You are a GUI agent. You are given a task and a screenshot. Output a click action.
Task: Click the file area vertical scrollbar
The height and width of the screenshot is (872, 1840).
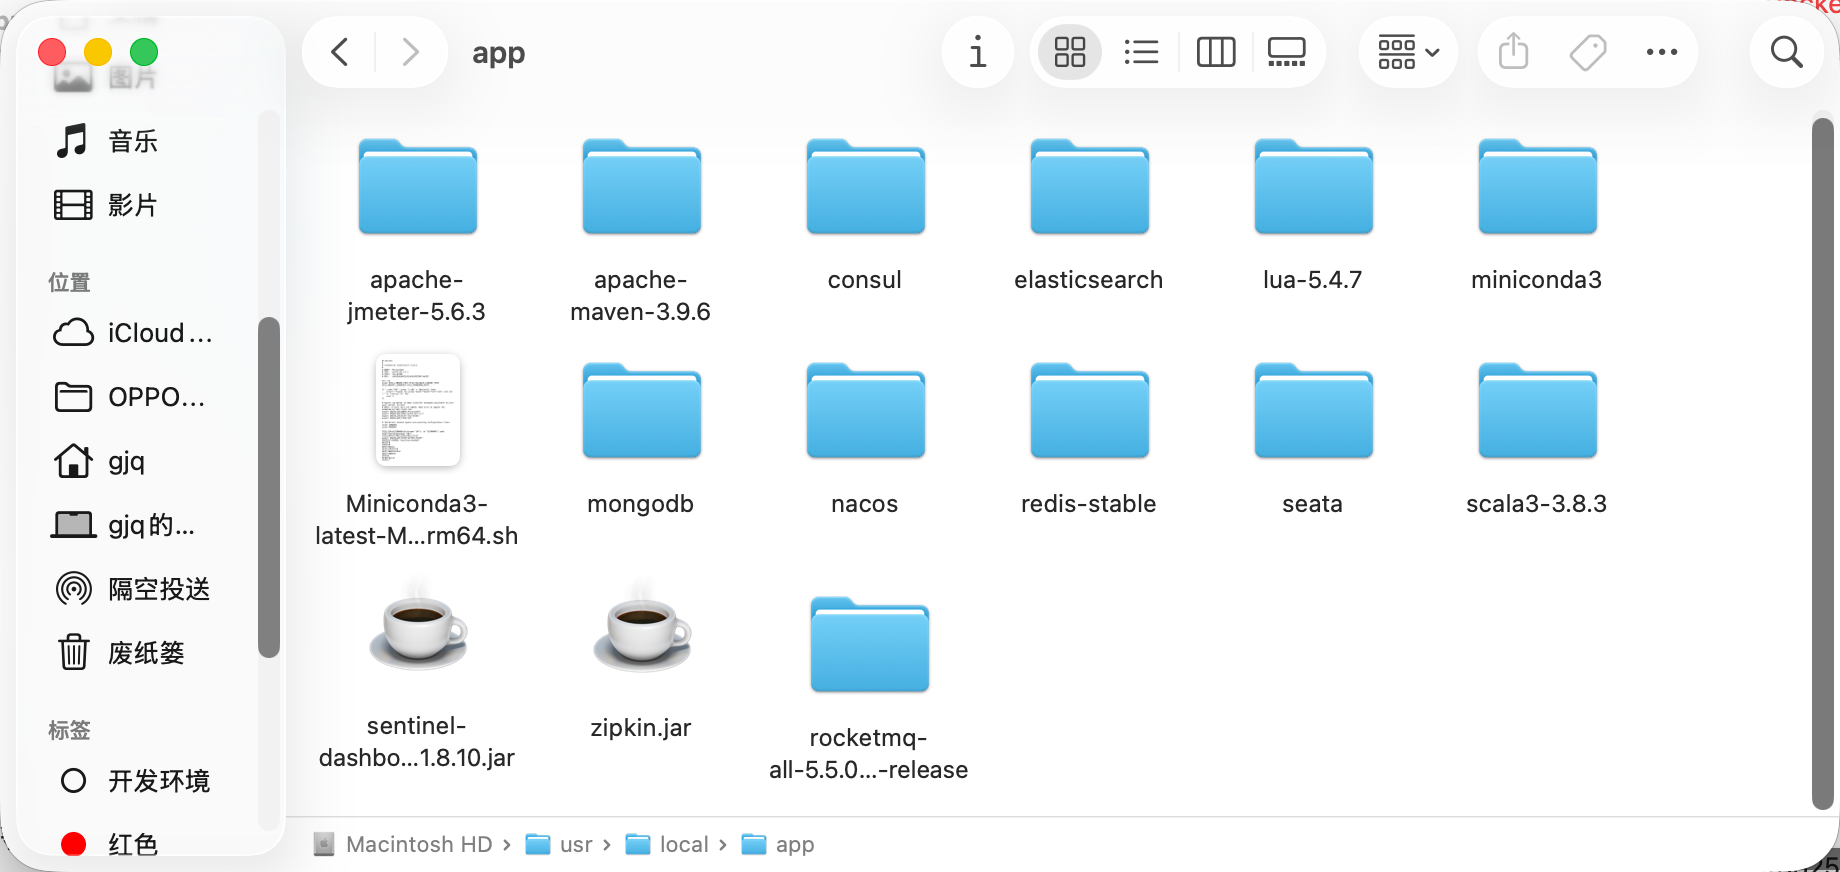(1823, 463)
